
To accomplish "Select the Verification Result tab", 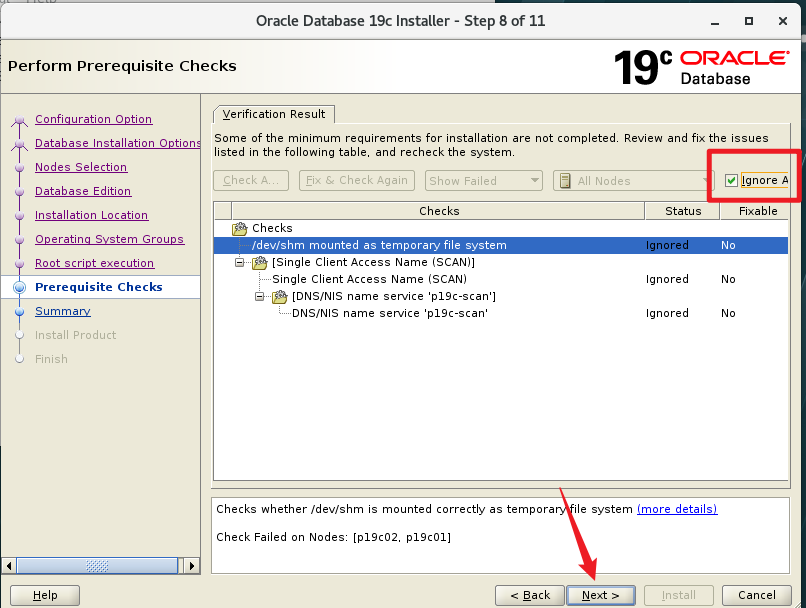I will pos(273,114).
